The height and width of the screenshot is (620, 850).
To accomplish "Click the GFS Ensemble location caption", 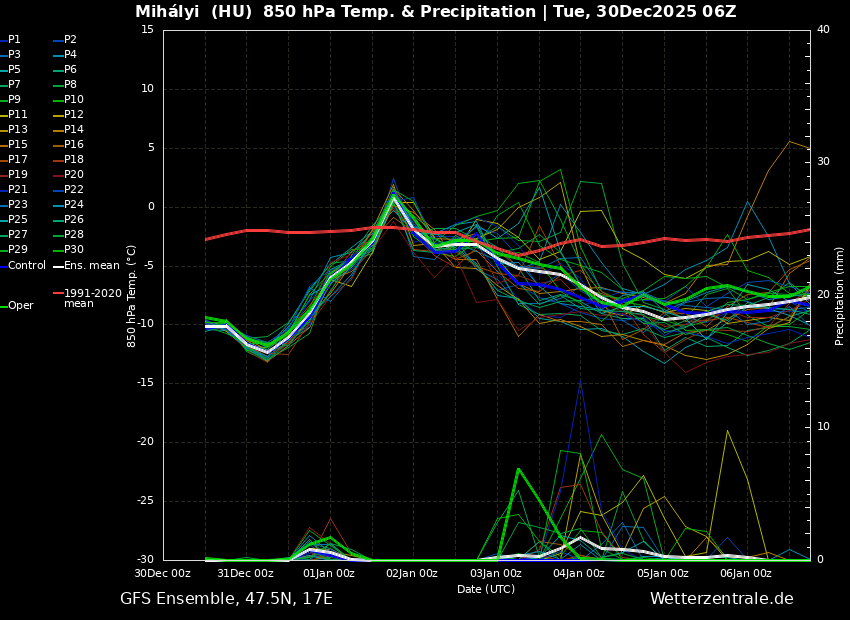I will click(226, 599).
